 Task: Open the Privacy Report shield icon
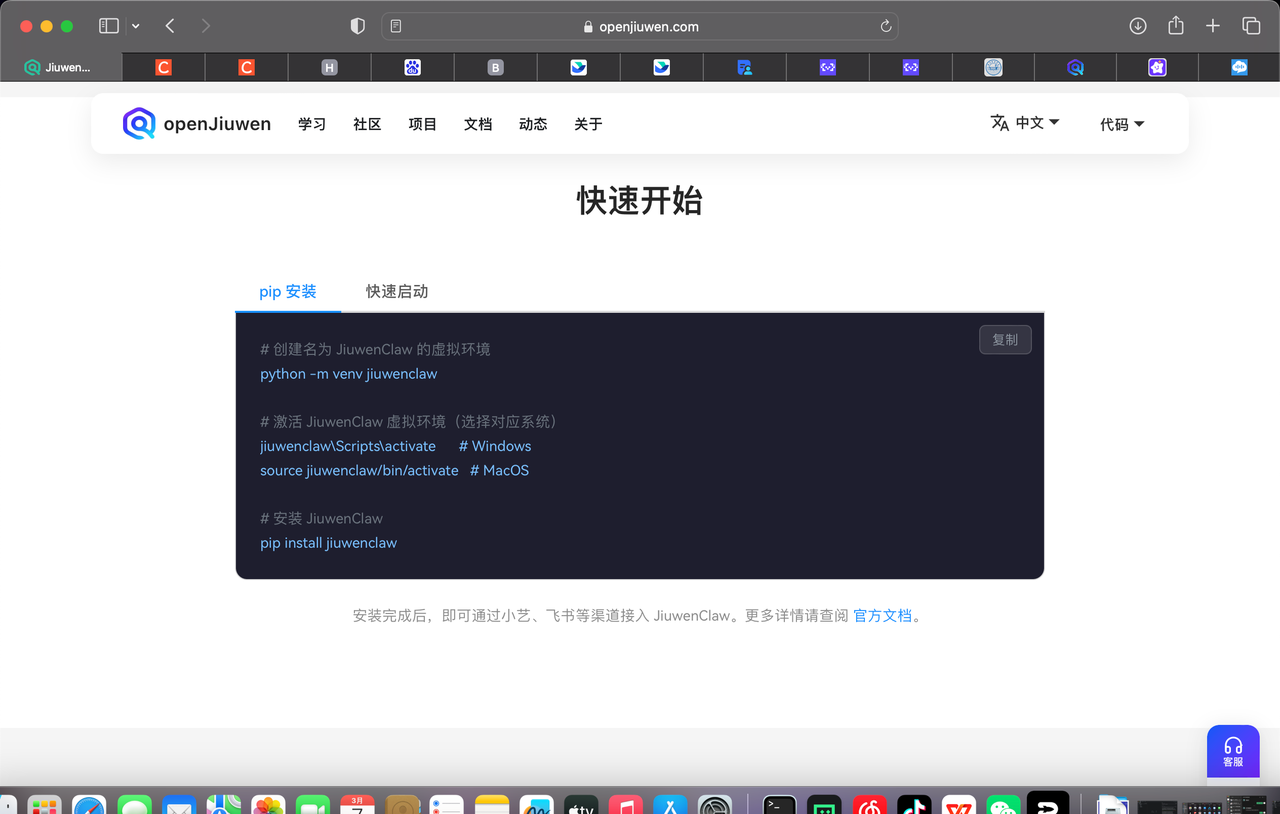(357, 26)
